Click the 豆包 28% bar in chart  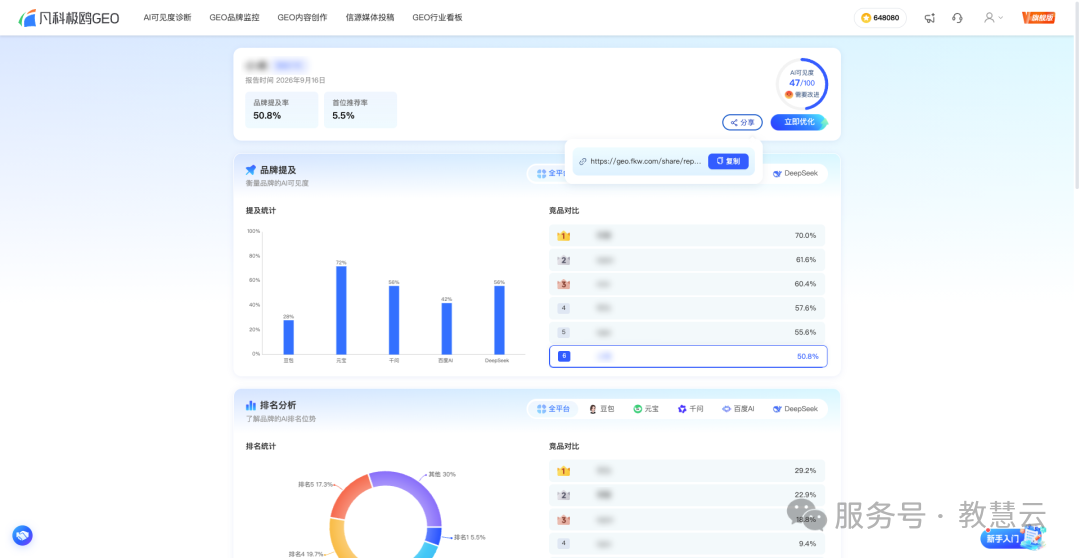pos(289,337)
